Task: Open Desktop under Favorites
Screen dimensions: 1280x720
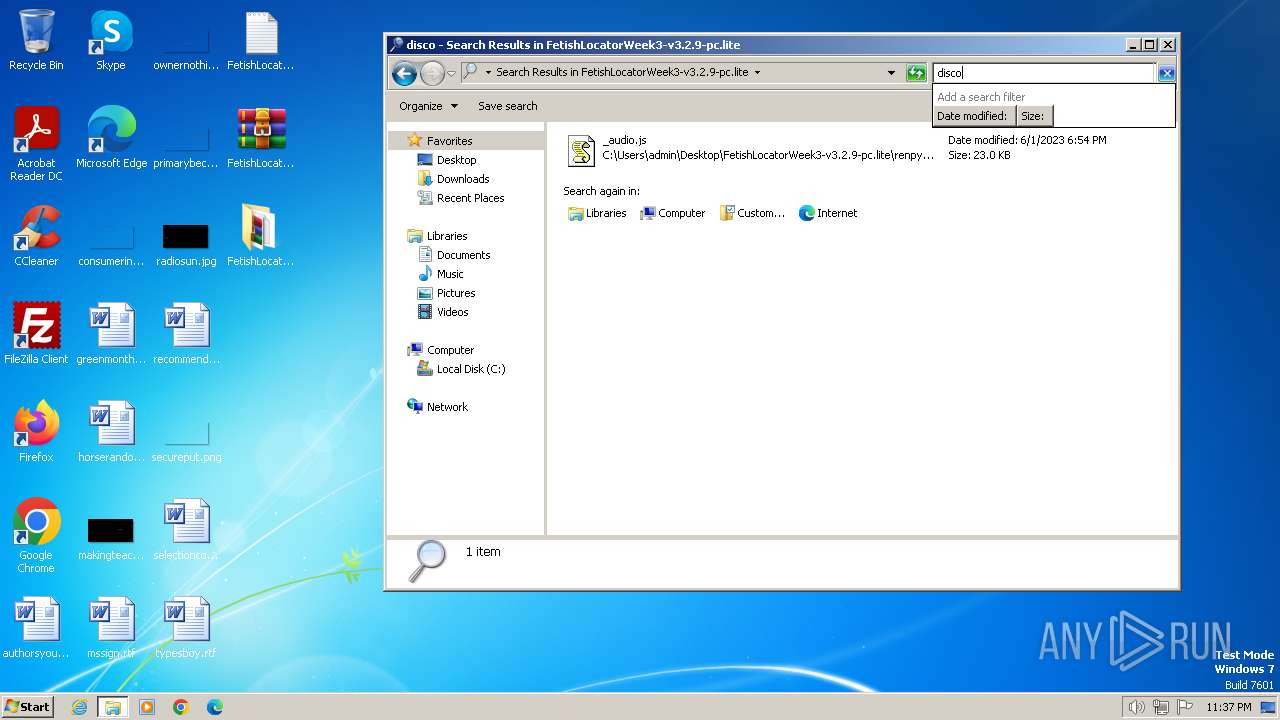Action: pyautogui.click(x=456, y=160)
